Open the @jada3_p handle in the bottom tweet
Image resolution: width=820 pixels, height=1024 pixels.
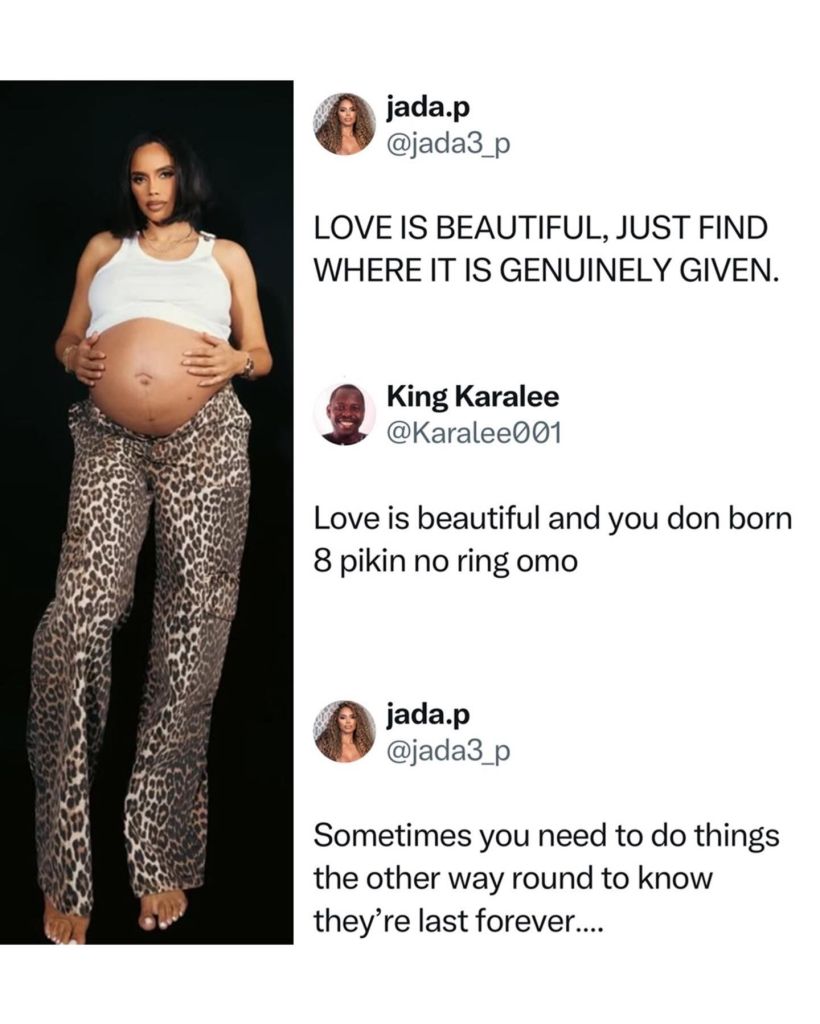[449, 752]
